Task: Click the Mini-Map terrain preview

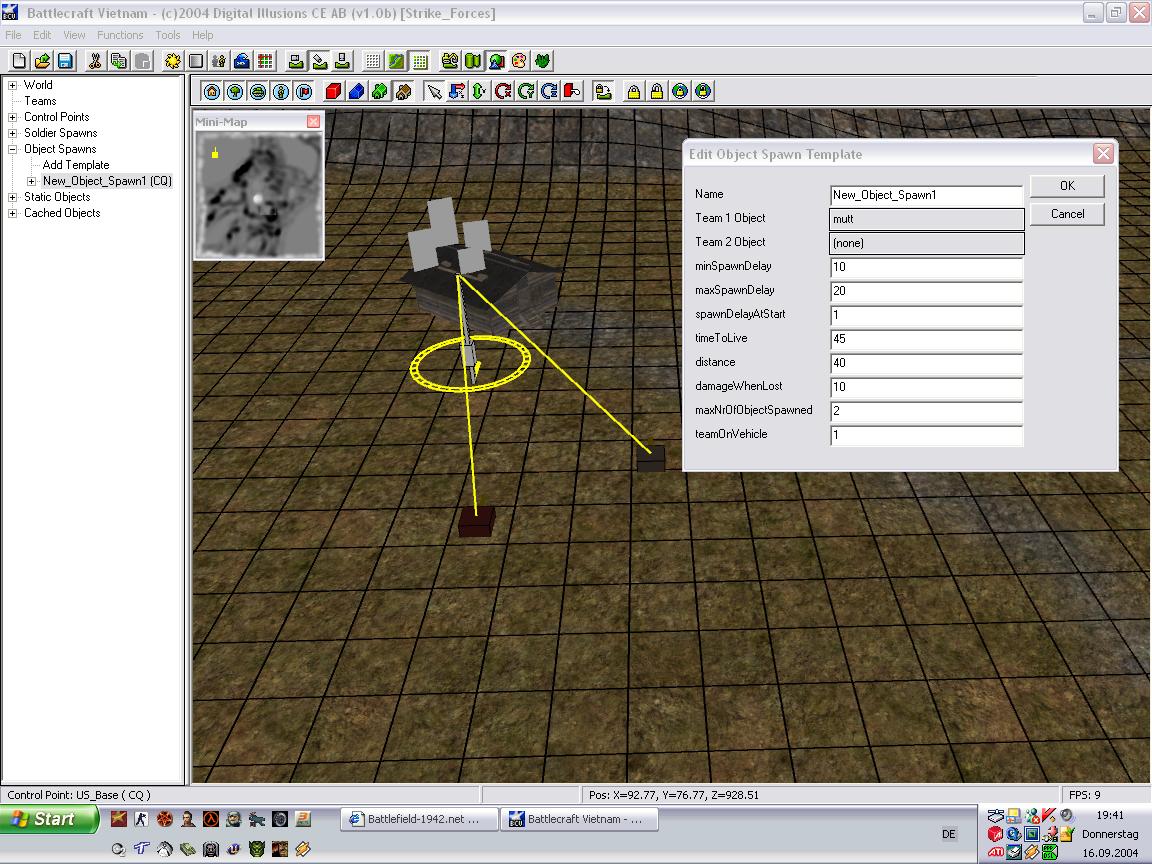Action: tap(259, 195)
